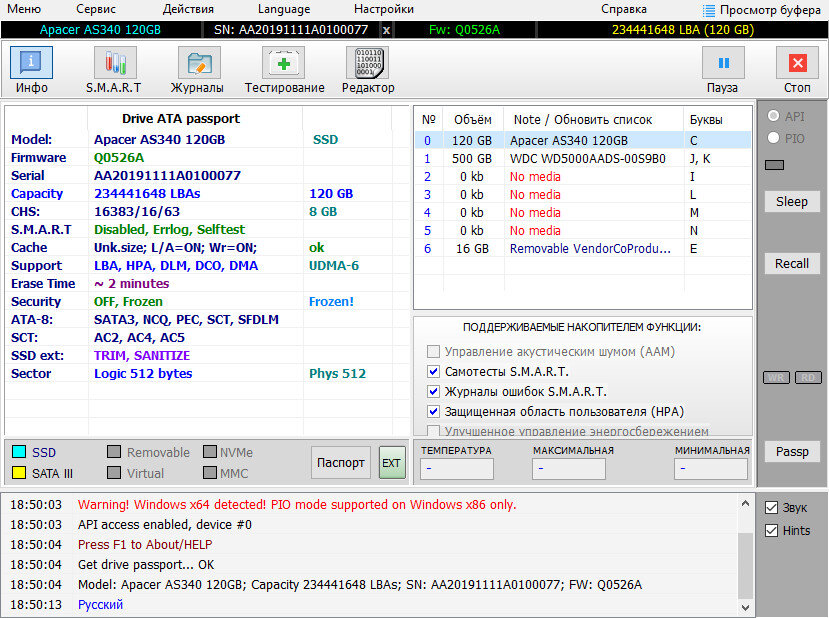The image size is (829, 618).
Task: Toggle Самотесты S.M.A.R.T. checkbox
Action: 433,372
